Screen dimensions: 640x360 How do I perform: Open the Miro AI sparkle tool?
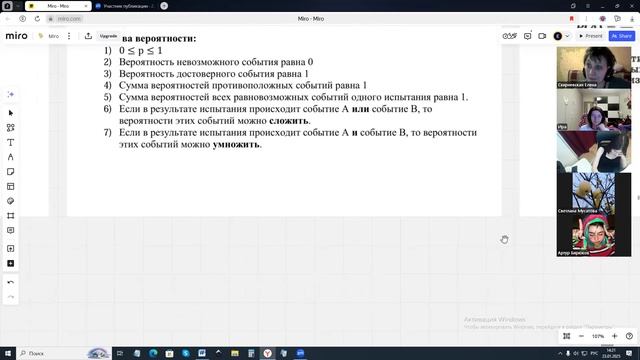point(11,94)
